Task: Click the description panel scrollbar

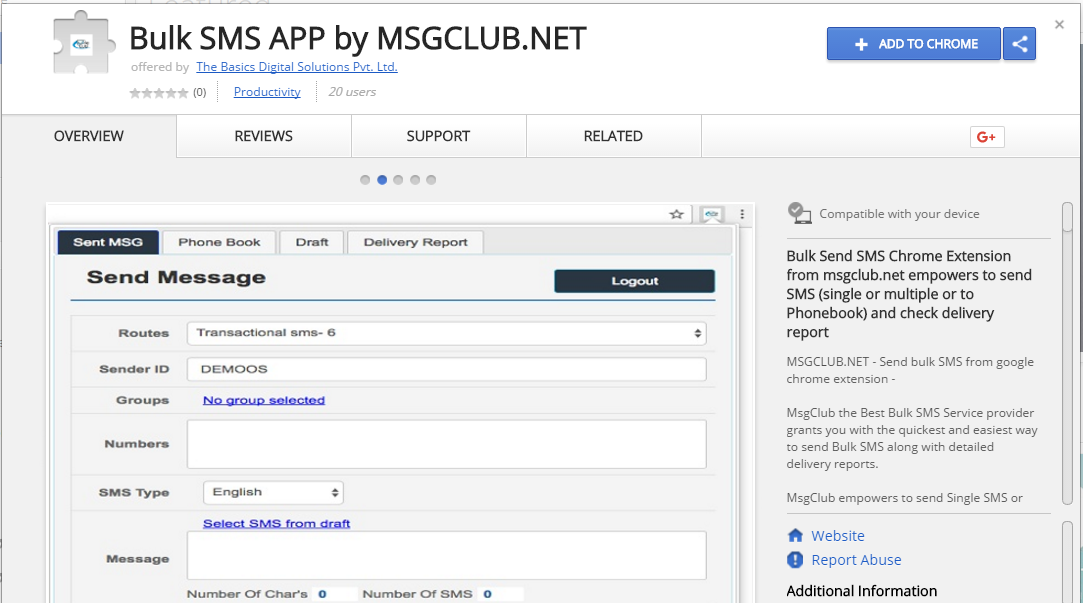Action: 1068,354
